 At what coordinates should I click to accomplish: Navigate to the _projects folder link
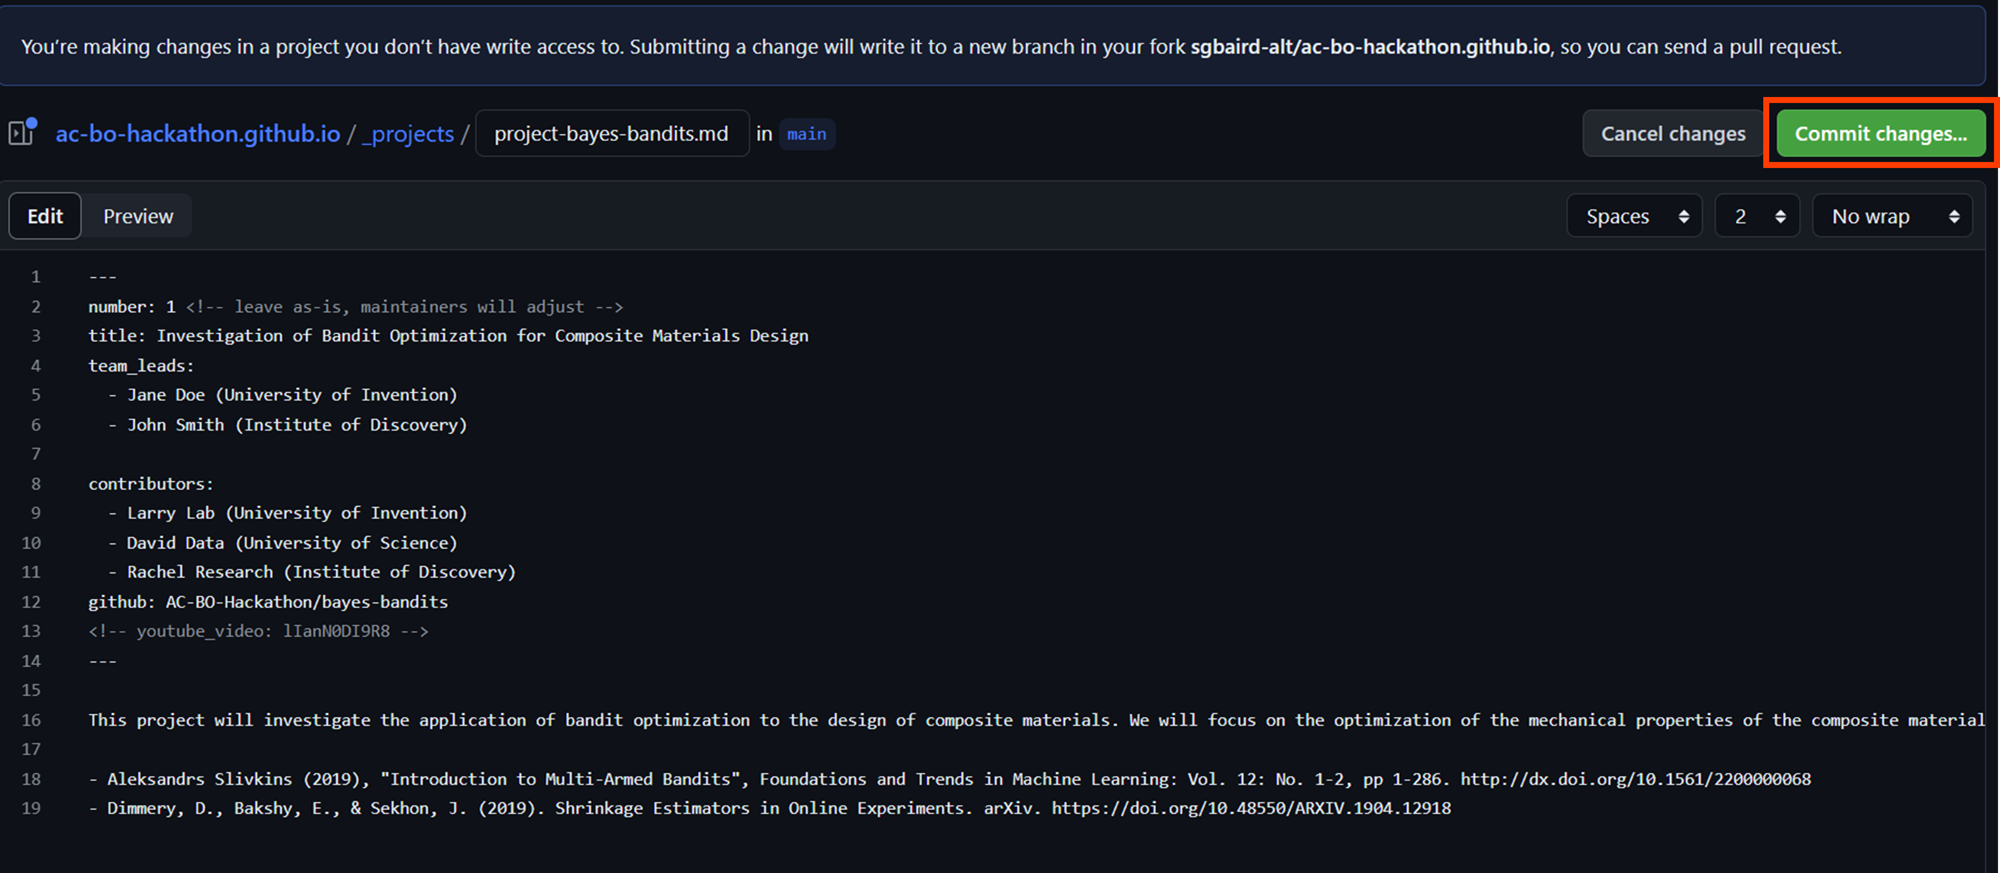click(x=408, y=134)
